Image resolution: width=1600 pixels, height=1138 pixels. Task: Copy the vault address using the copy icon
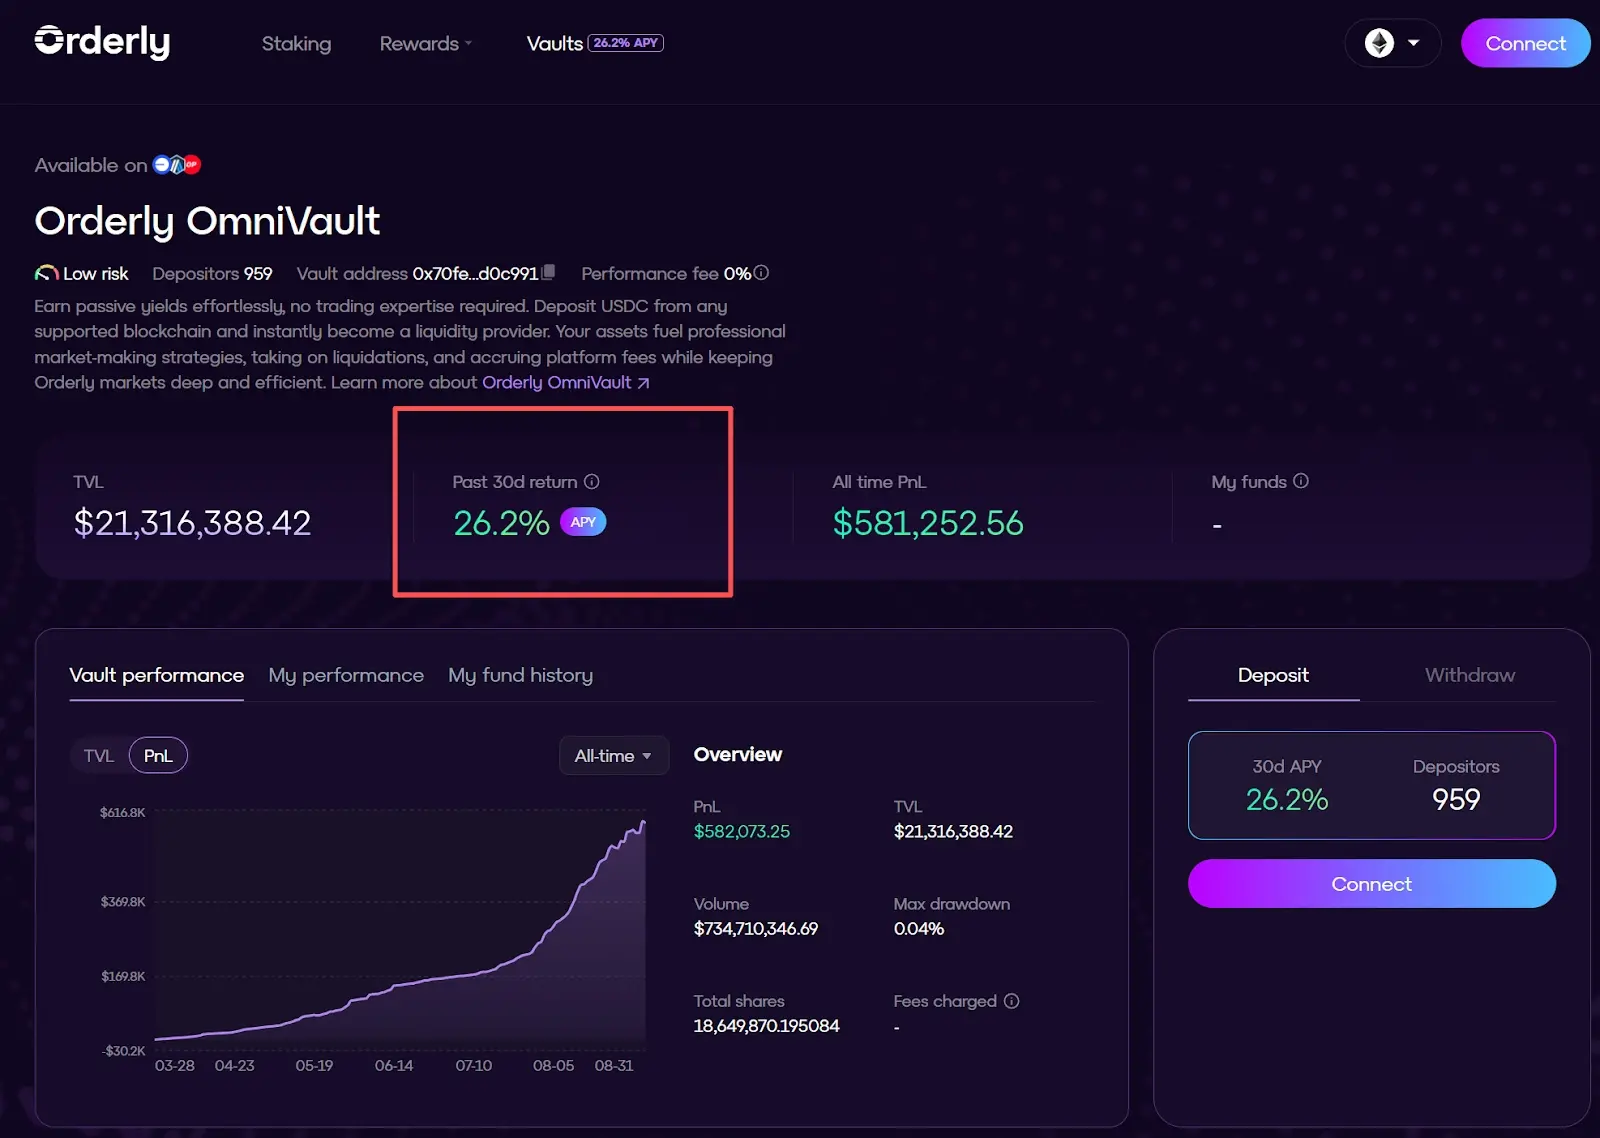(x=548, y=272)
